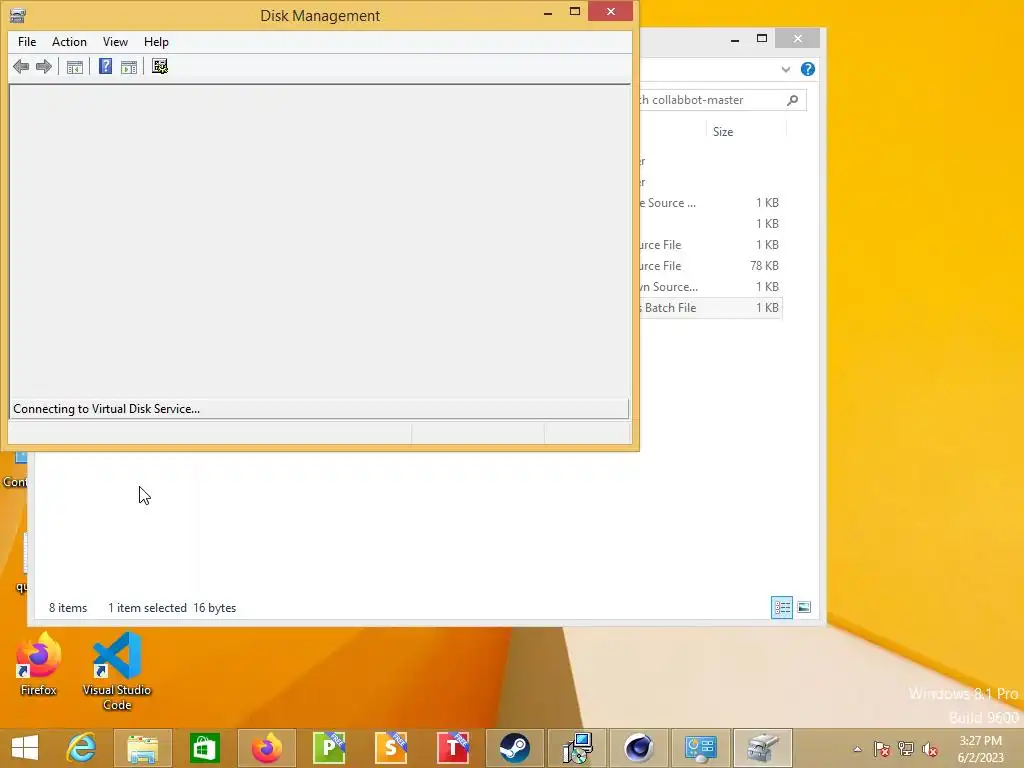Image resolution: width=1024 pixels, height=768 pixels.
Task: Toggle the Show/Hide Console Tree toolbar icon
Action: (74, 67)
